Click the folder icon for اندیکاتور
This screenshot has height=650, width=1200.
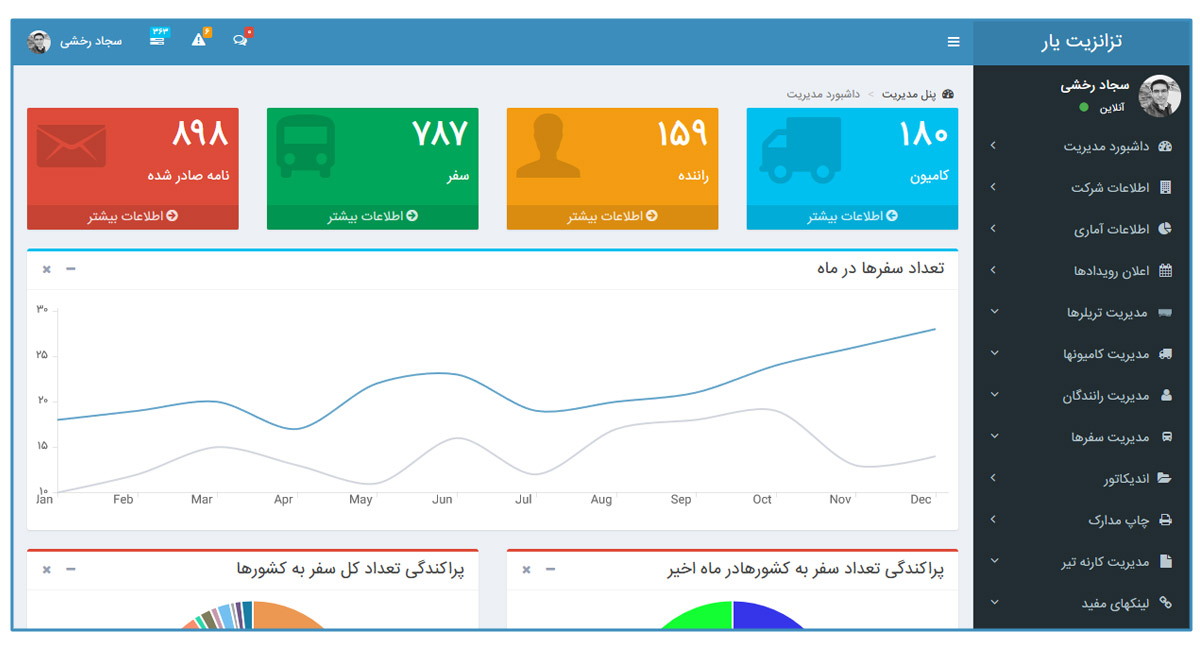coord(1165,479)
